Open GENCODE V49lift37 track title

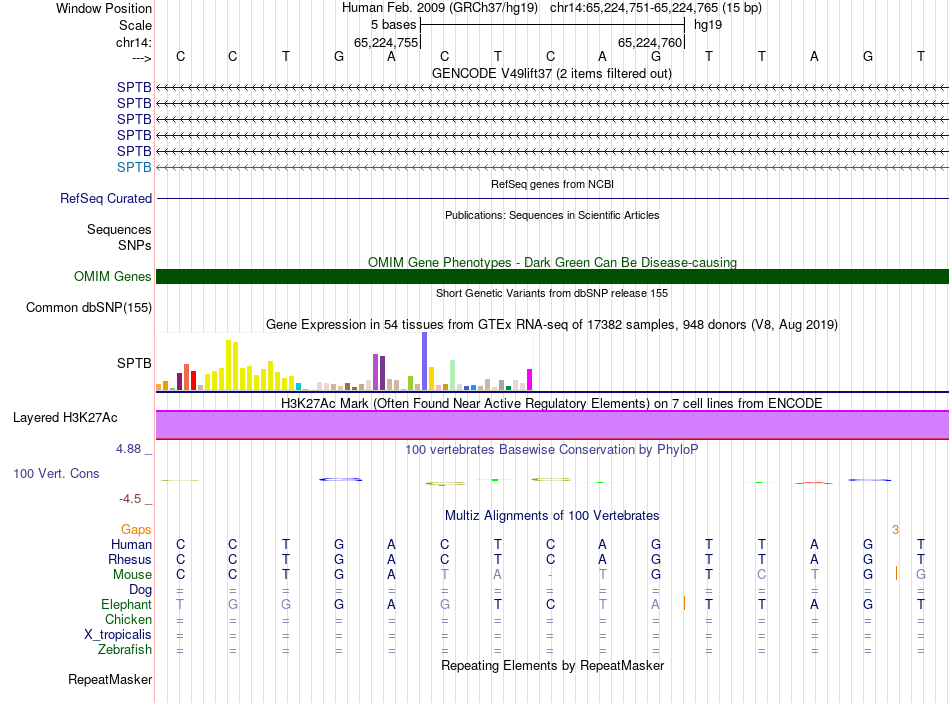[551, 73]
